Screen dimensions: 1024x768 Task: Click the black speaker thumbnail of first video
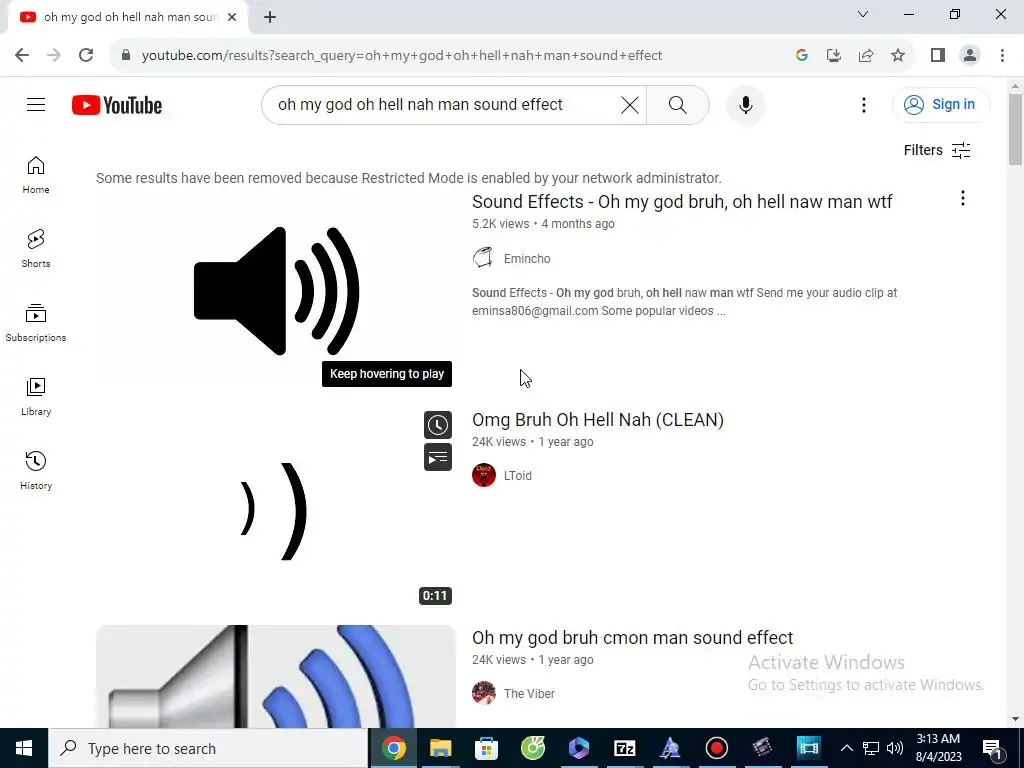coord(276,291)
